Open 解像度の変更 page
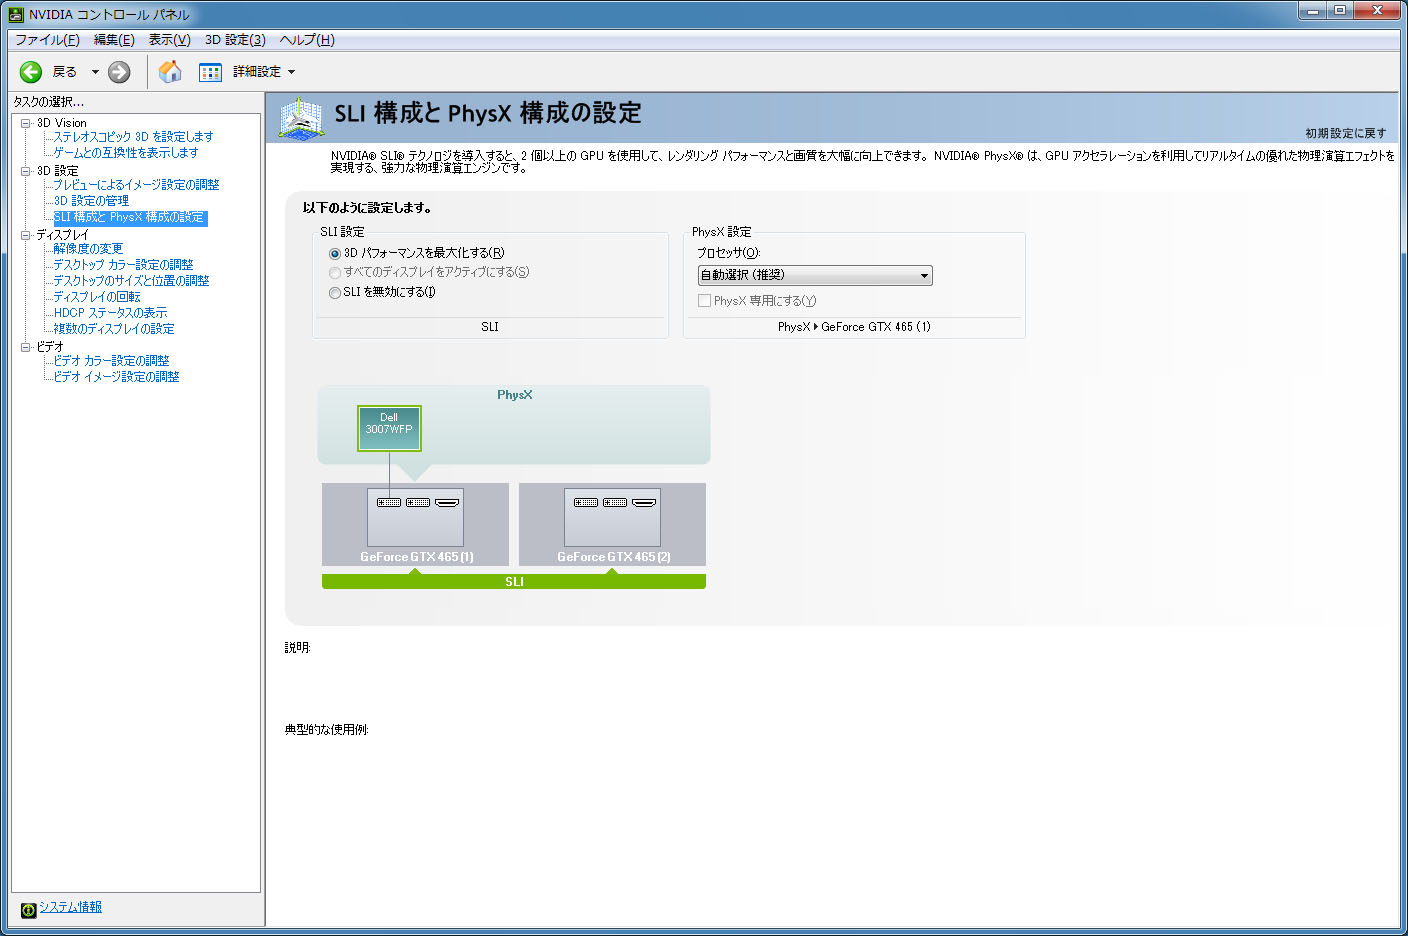Viewport: 1408px width, 936px height. point(88,249)
